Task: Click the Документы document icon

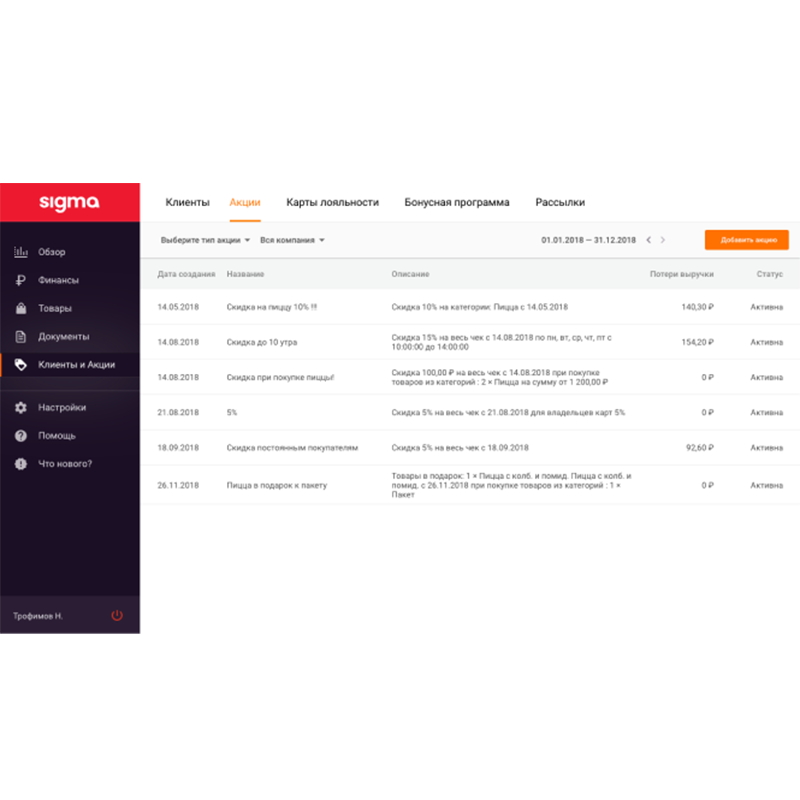Action: pyautogui.click(x=20, y=336)
